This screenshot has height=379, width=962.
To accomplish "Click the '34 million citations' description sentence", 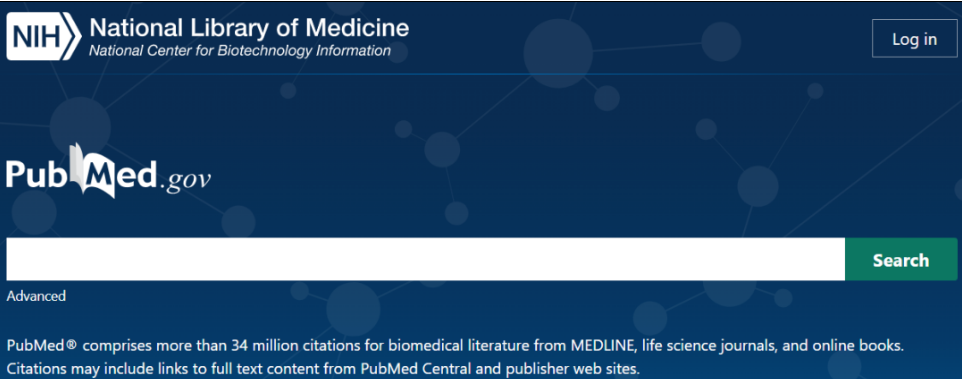I will (x=455, y=346).
